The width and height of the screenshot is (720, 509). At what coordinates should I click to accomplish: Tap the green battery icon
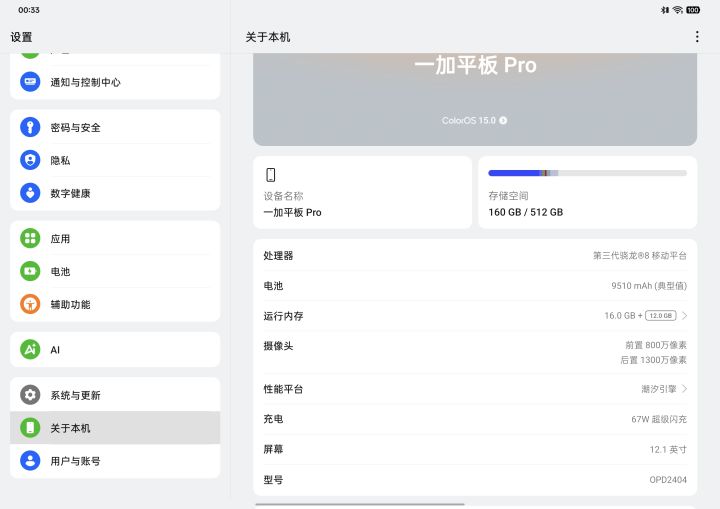tap(30, 271)
